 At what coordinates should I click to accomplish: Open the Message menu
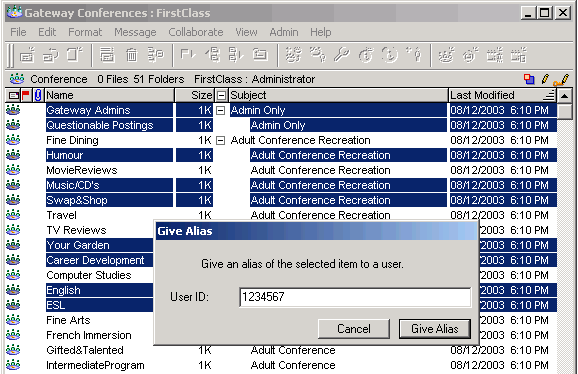click(135, 32)
